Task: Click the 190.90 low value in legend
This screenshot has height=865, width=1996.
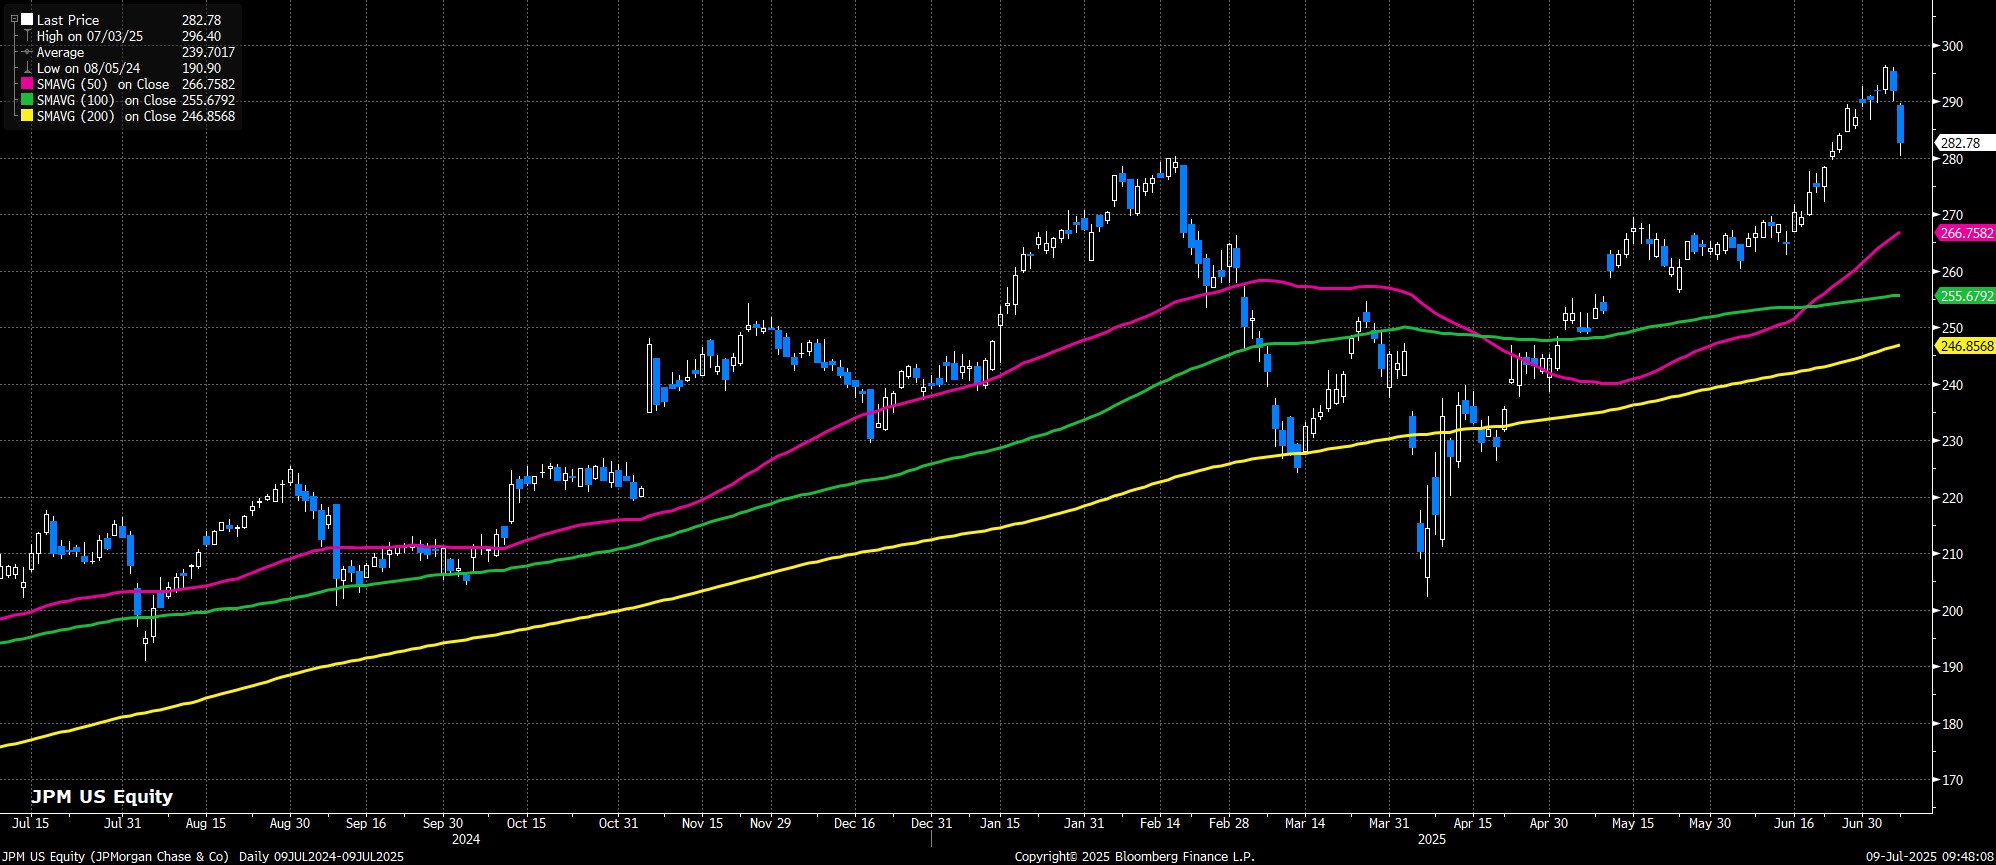Action: [x=201, y=68]
